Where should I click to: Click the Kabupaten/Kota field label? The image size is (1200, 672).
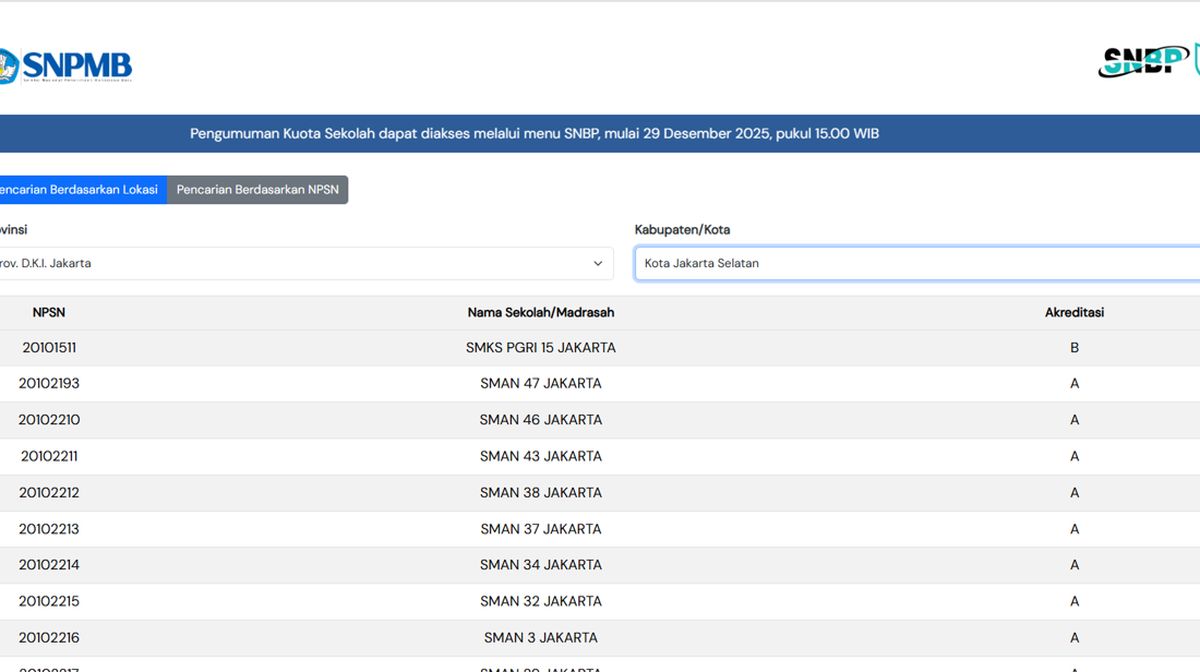[x=682, y=230]
